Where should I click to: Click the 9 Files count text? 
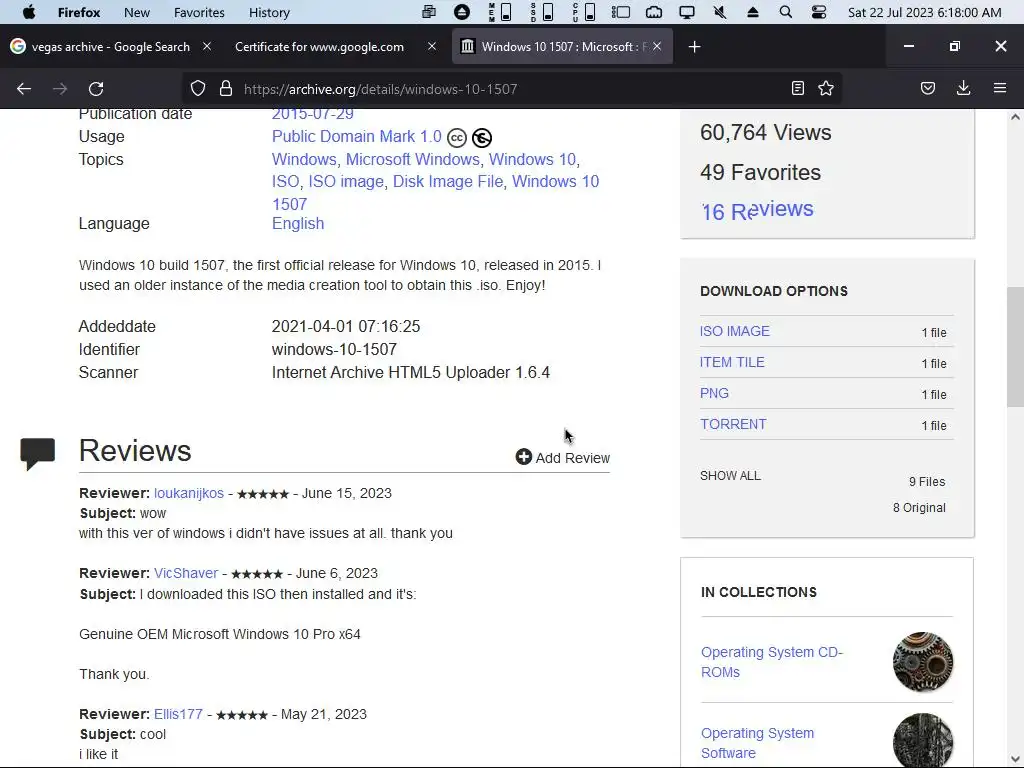927,481
